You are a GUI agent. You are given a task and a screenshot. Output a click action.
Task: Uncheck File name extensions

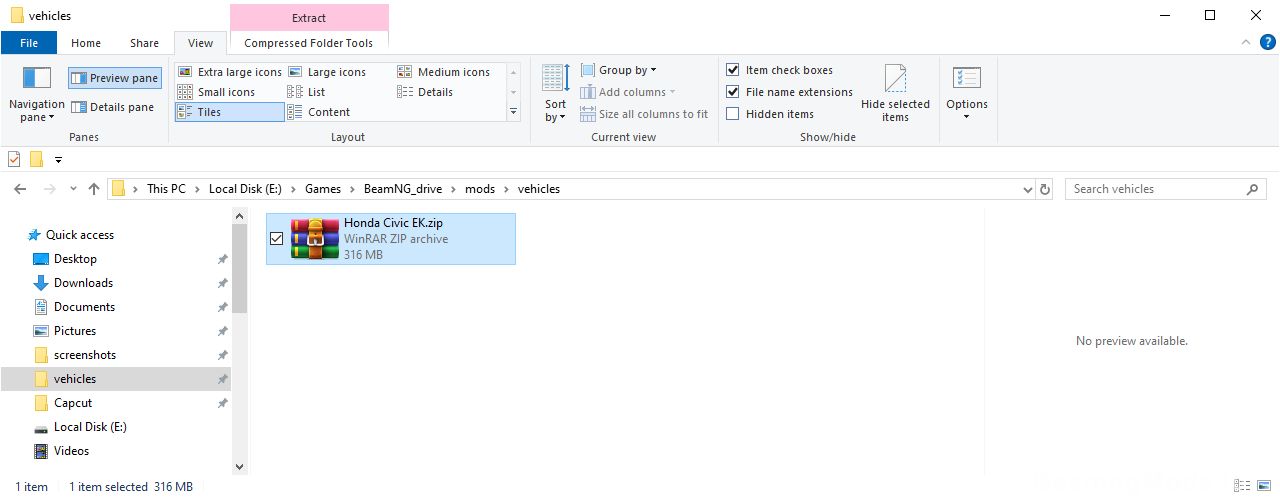789,92
